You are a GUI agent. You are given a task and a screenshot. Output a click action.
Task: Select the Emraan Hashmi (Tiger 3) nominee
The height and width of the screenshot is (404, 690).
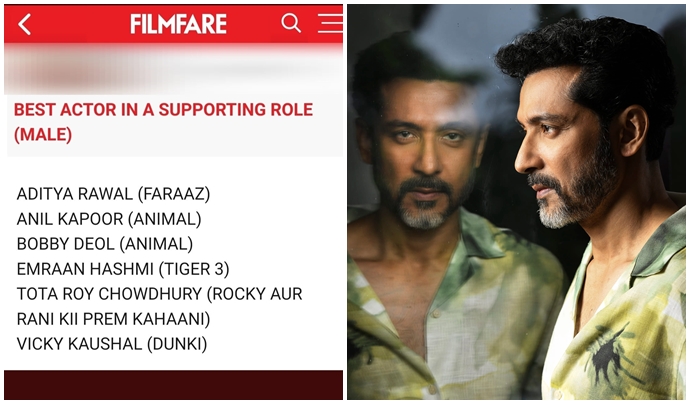(123, 269)
